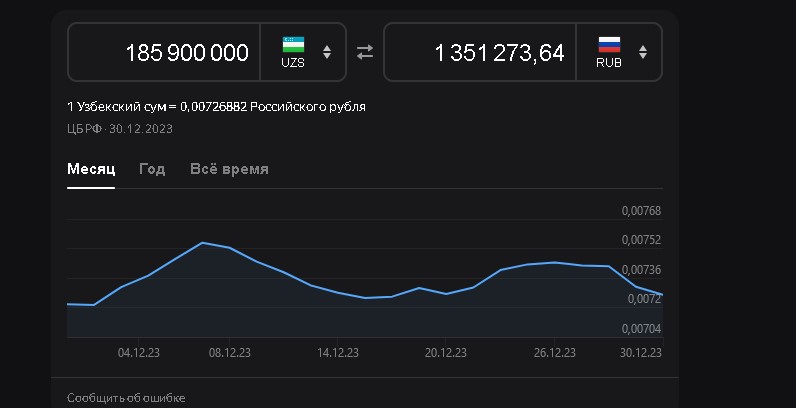The width and height of the screenshot is (796, 408).
Task: Open RUB currency selector arrows
Action: (643, 52)
